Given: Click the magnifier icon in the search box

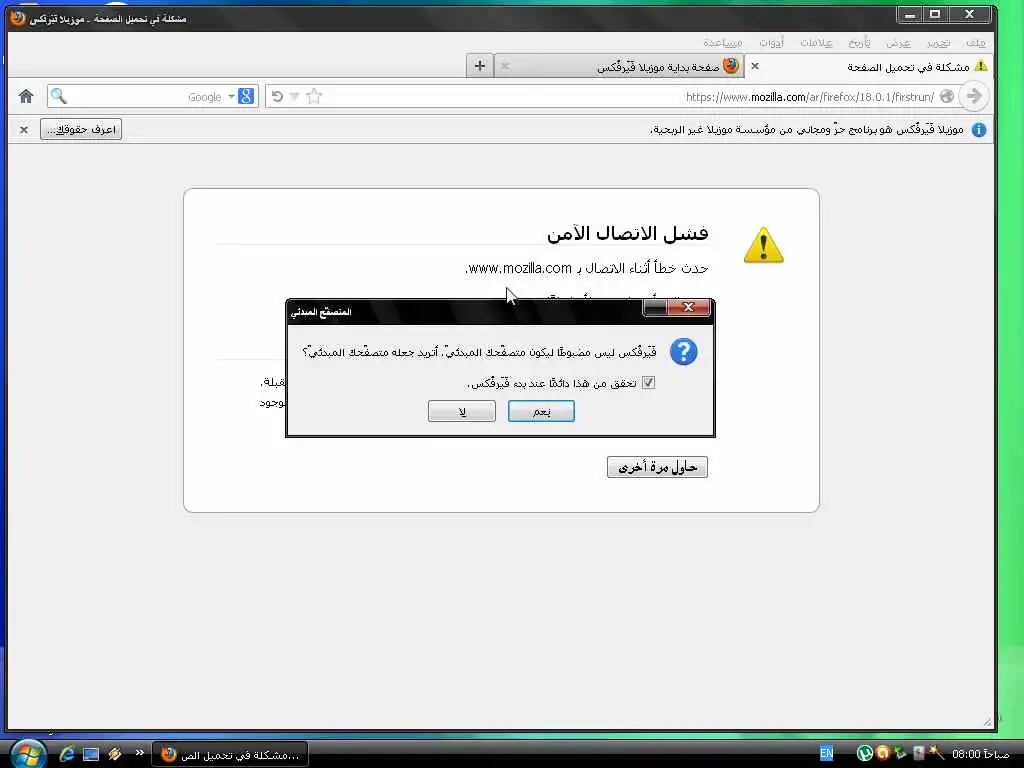Looking at the screenshot, I should (x=59, y=96).
